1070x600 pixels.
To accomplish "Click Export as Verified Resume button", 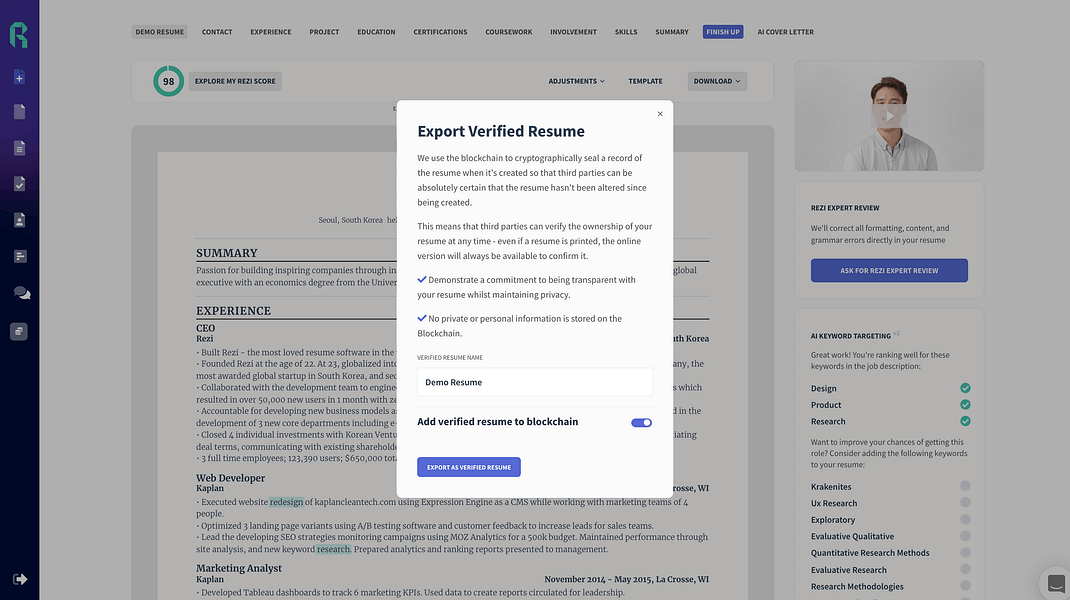I will (469, 467).
